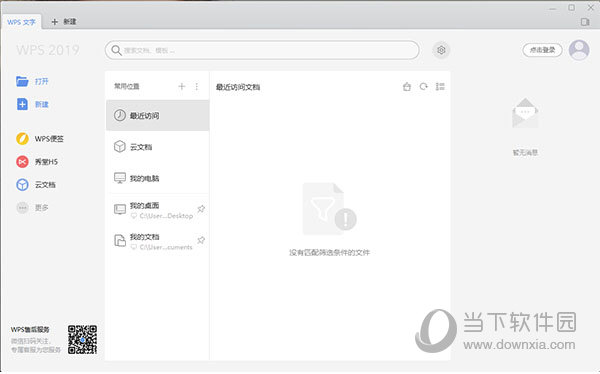Select 云文档 in the location list
The width and height of the screenshot is (600, 374).
click(x=158, y=147)
